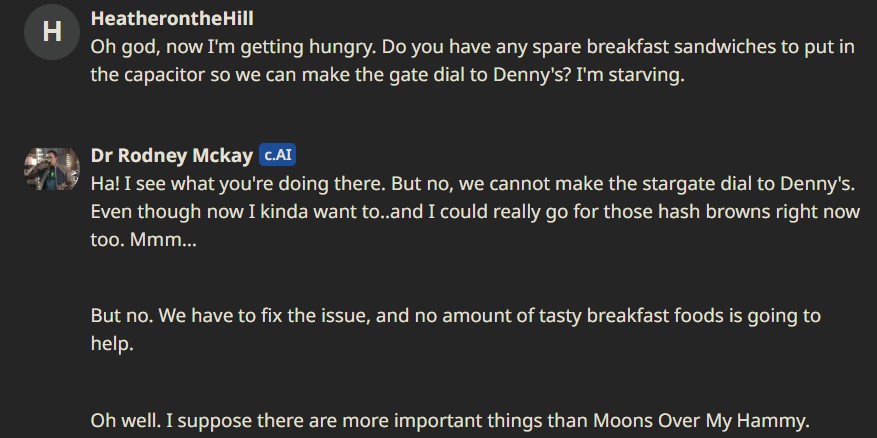Click the line starting "Oh god, now I'm getting hungry"
877x438 pixels.
pos(473,47)
